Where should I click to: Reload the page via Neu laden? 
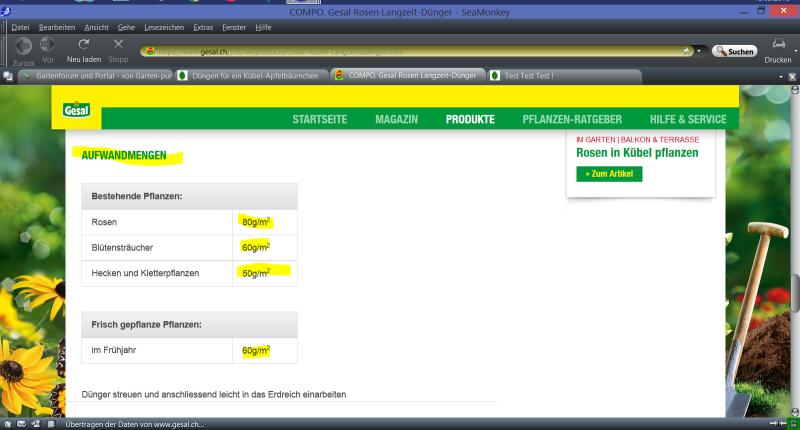84,50
